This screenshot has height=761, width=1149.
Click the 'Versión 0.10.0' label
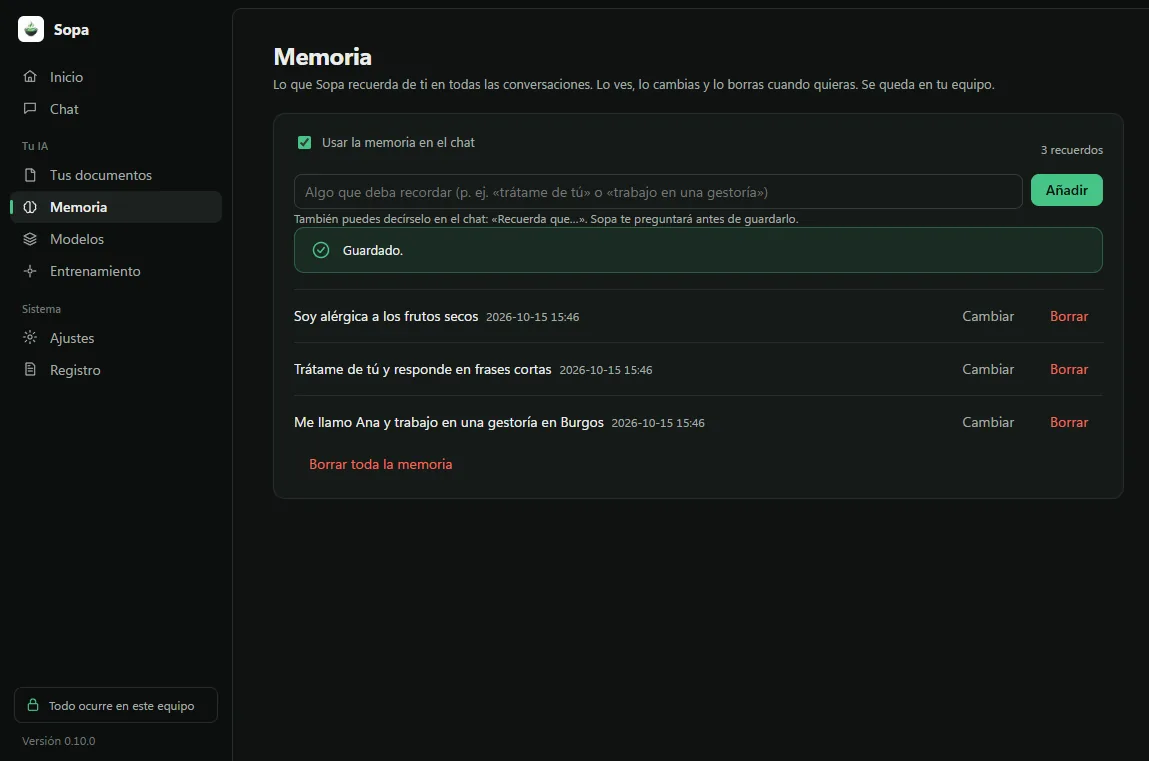[59, 741]
